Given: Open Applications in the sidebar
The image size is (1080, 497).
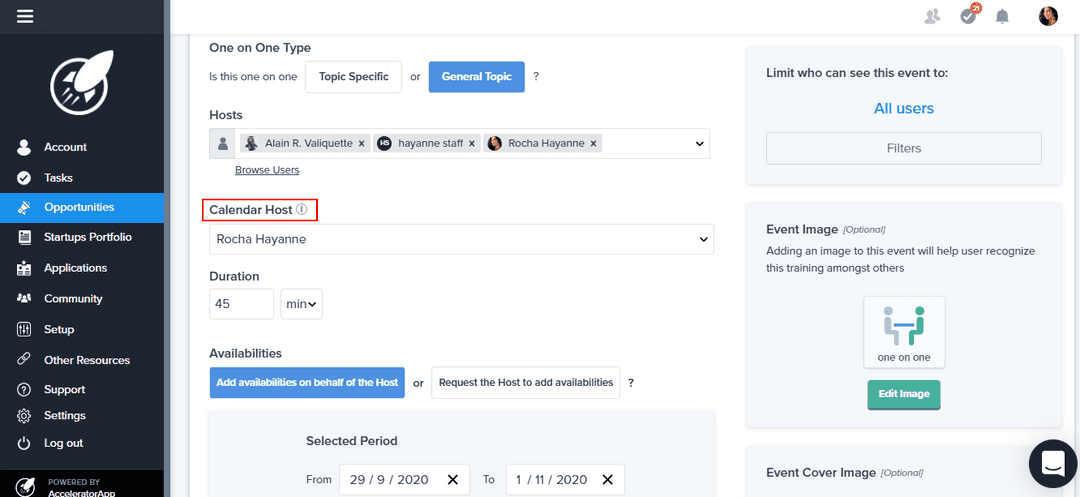Looking at the screenshot, I should click(75, 268).
